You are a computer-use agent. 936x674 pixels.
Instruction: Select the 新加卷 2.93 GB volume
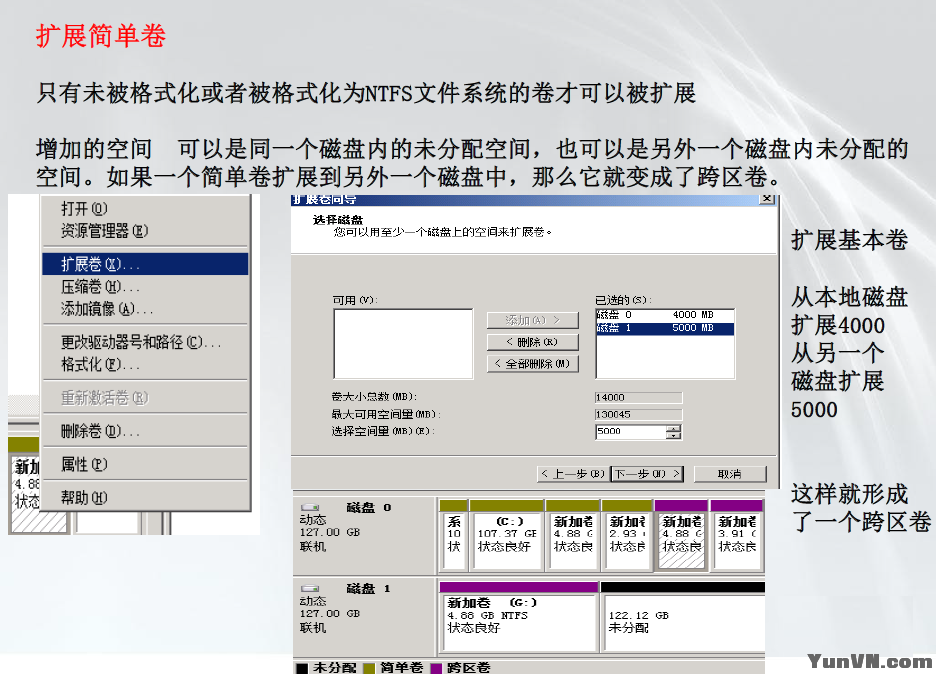coord(627,535)
